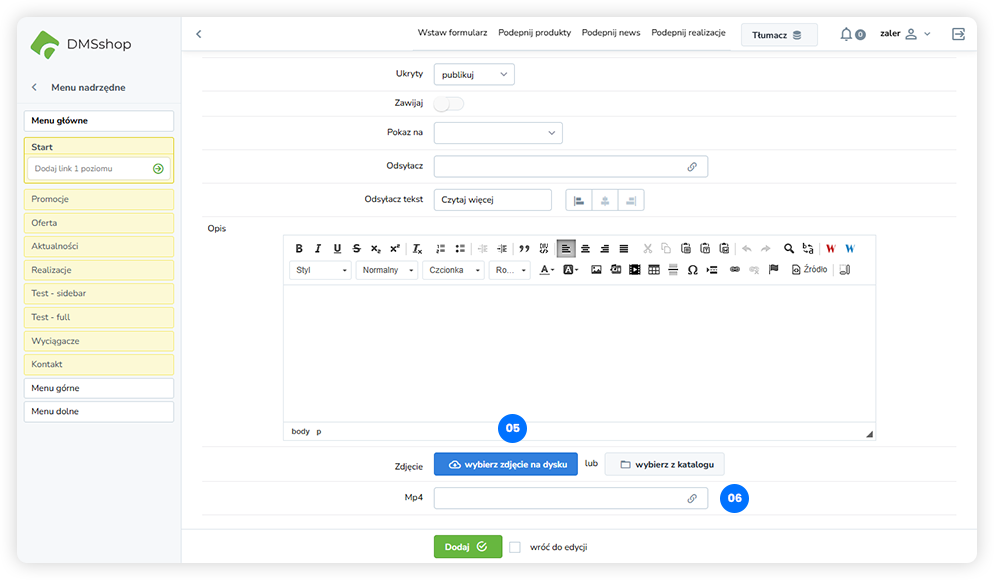Click the find (magnifier) icon in the editor

pos(789,249)
